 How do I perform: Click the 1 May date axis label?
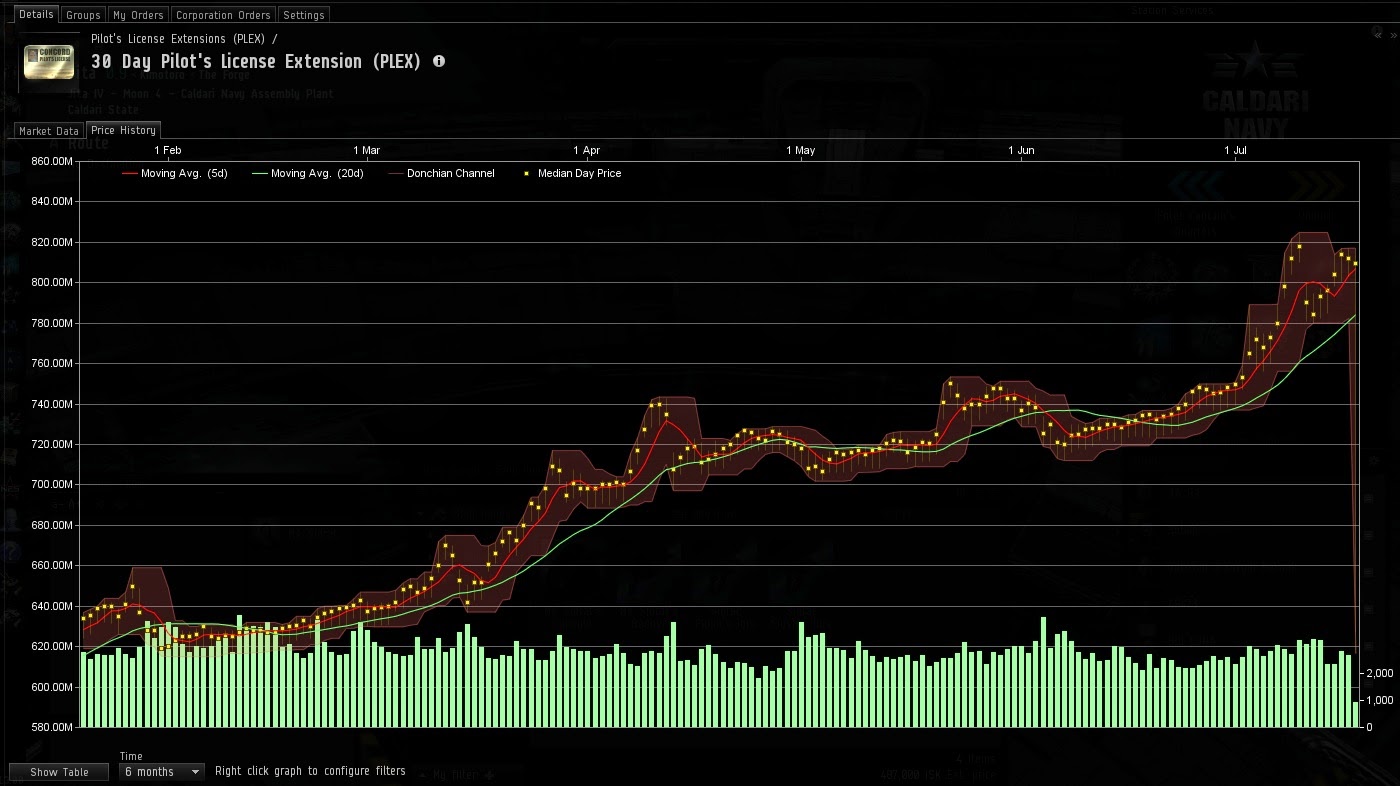[x=801, y=150]
